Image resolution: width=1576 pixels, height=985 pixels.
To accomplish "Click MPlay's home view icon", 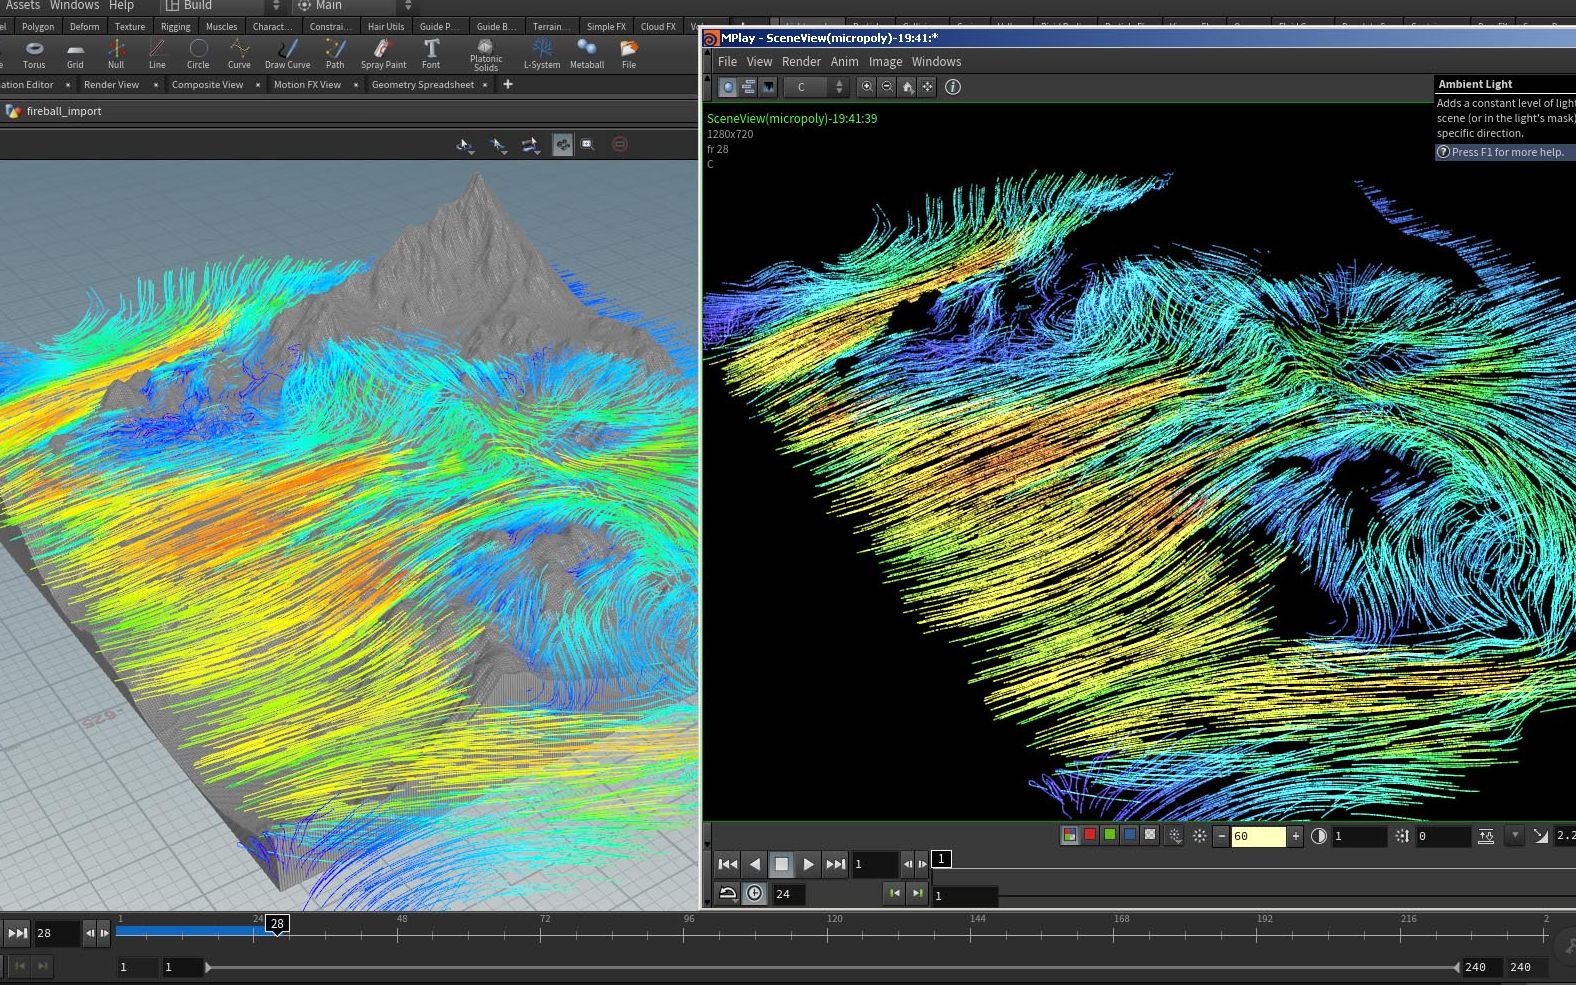I will click(x=907, y=87).
